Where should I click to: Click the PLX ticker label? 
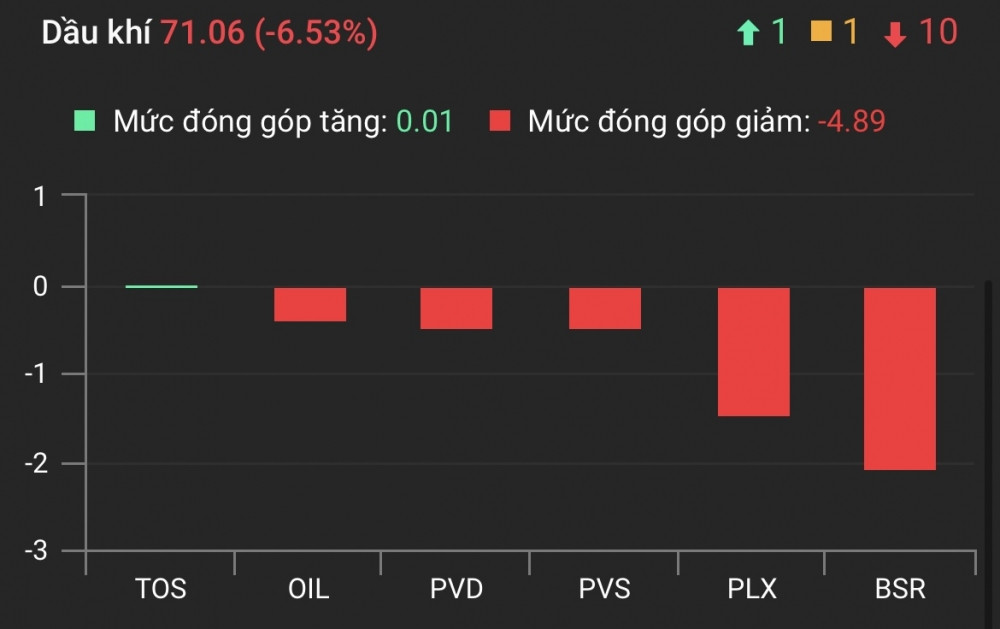point(753,588)
